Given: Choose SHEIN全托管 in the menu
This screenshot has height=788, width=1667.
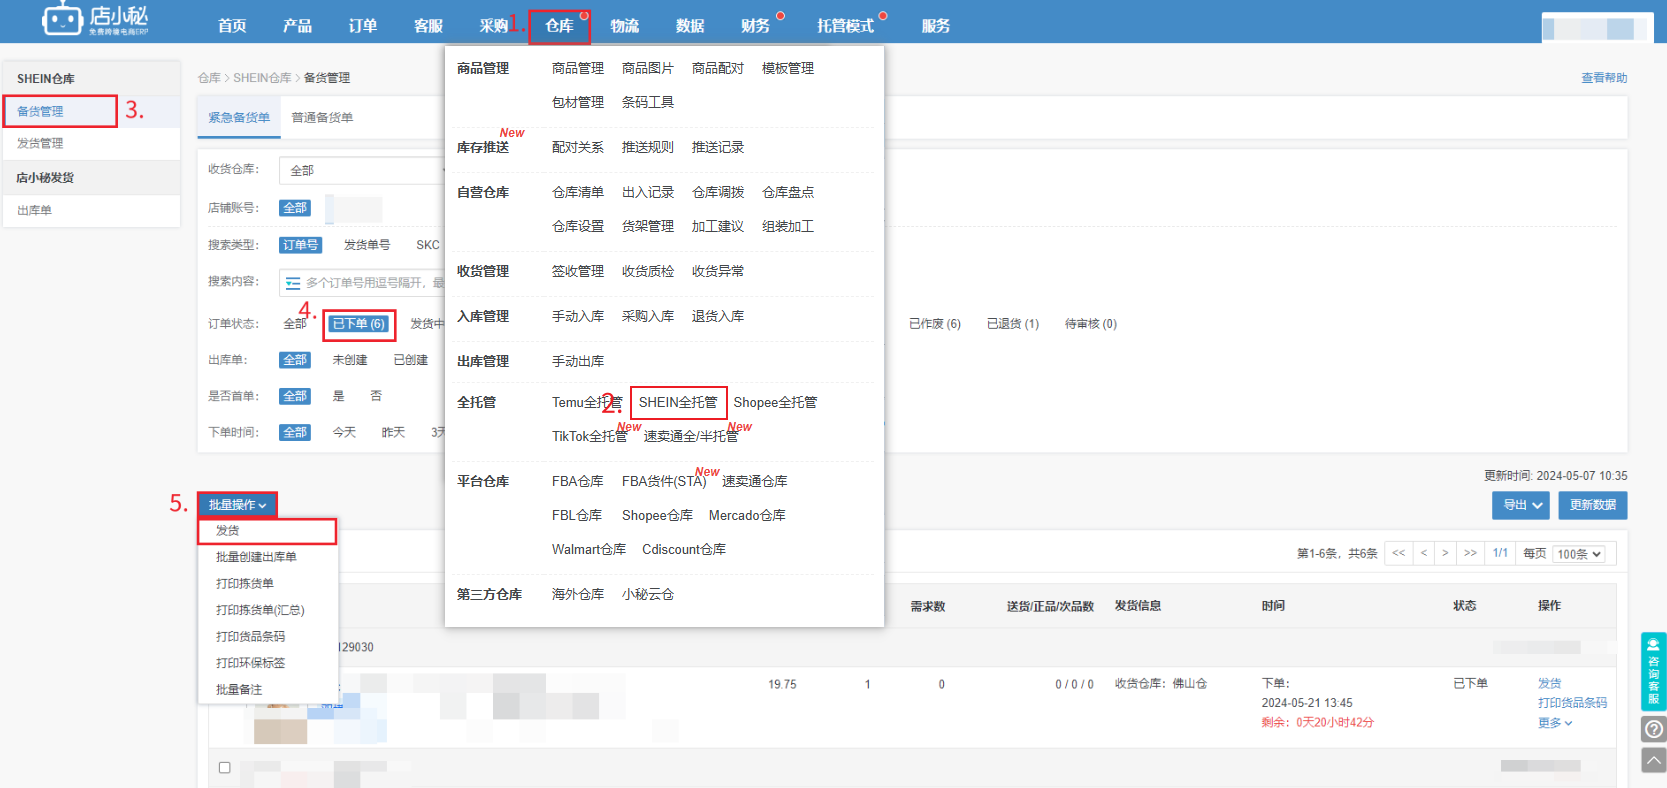Looking at the screenshot, I should pos(678,402).
